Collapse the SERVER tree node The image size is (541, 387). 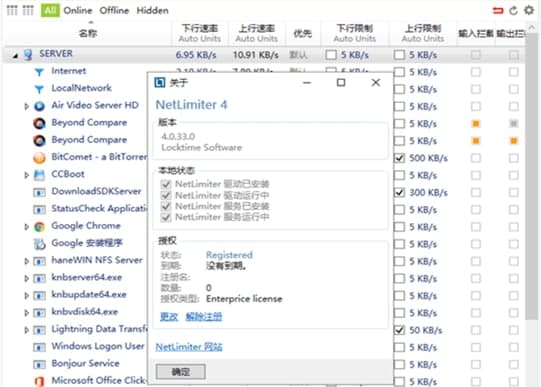click(x=15, y=56)
